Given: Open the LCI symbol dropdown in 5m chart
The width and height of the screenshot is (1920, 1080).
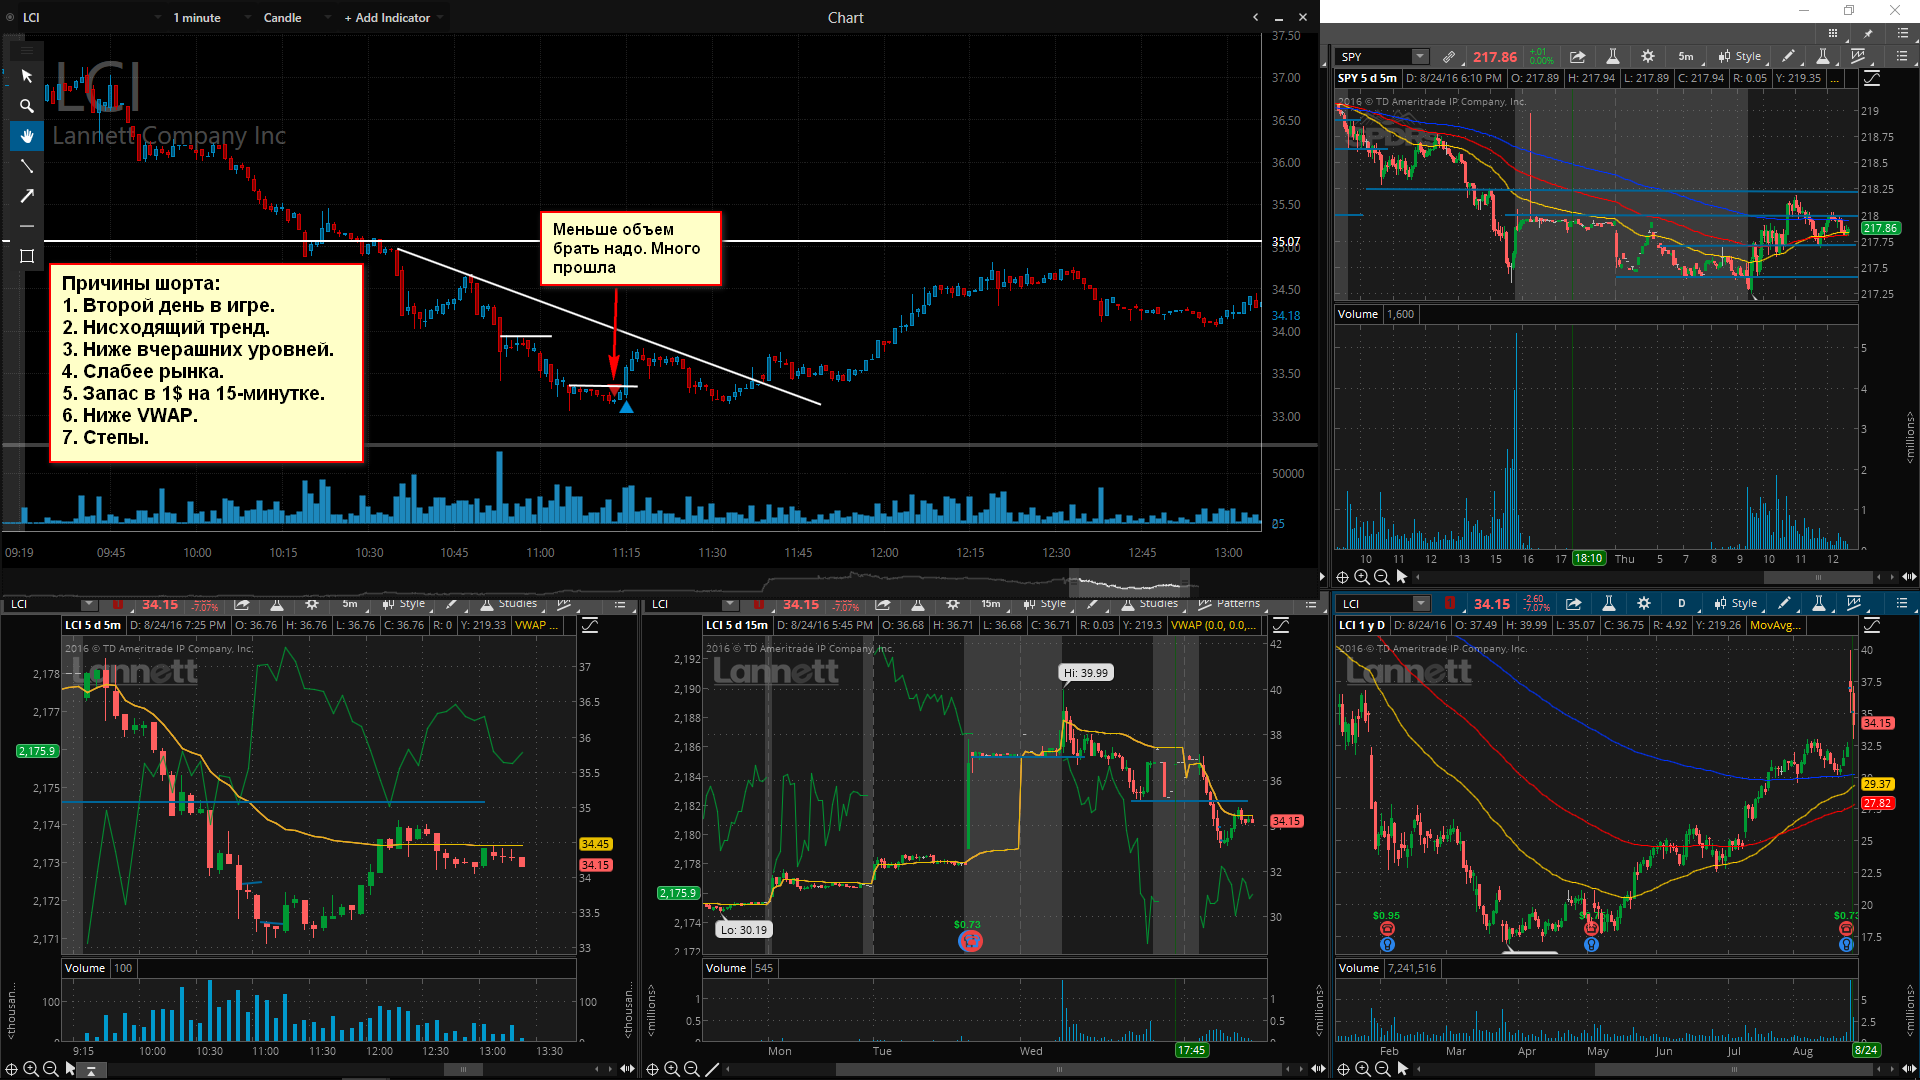Looking at the screenshot, I should point(89,604).
